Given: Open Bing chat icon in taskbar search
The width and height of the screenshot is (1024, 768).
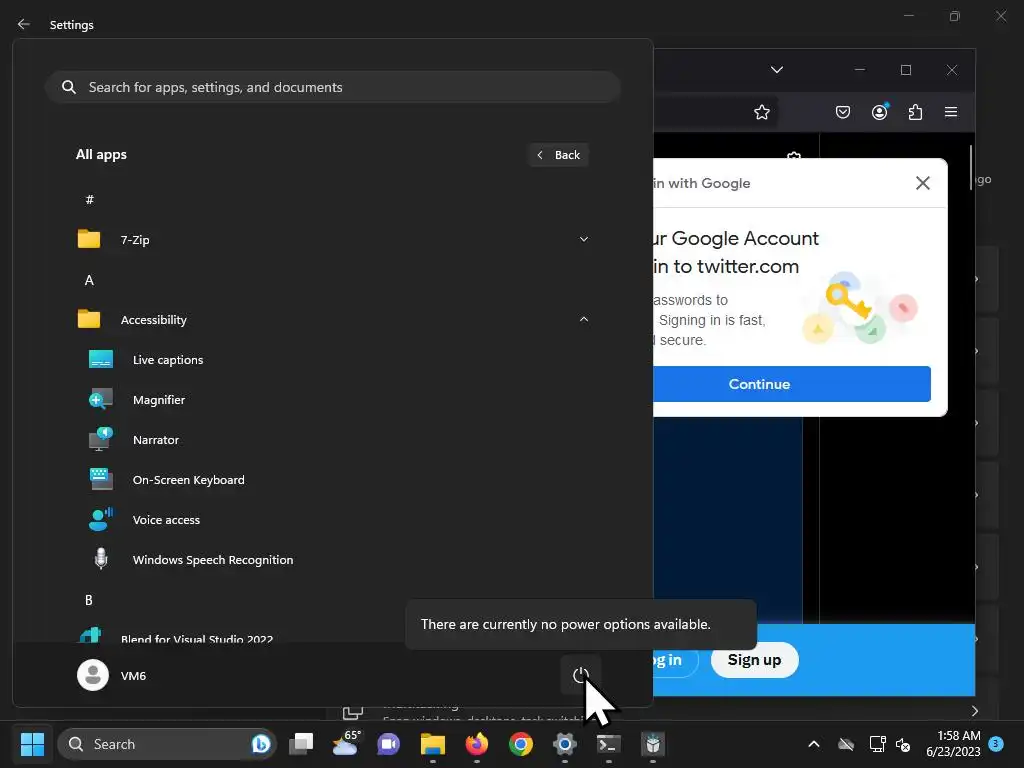Looking at the screenshot, I should coord(261,744).
